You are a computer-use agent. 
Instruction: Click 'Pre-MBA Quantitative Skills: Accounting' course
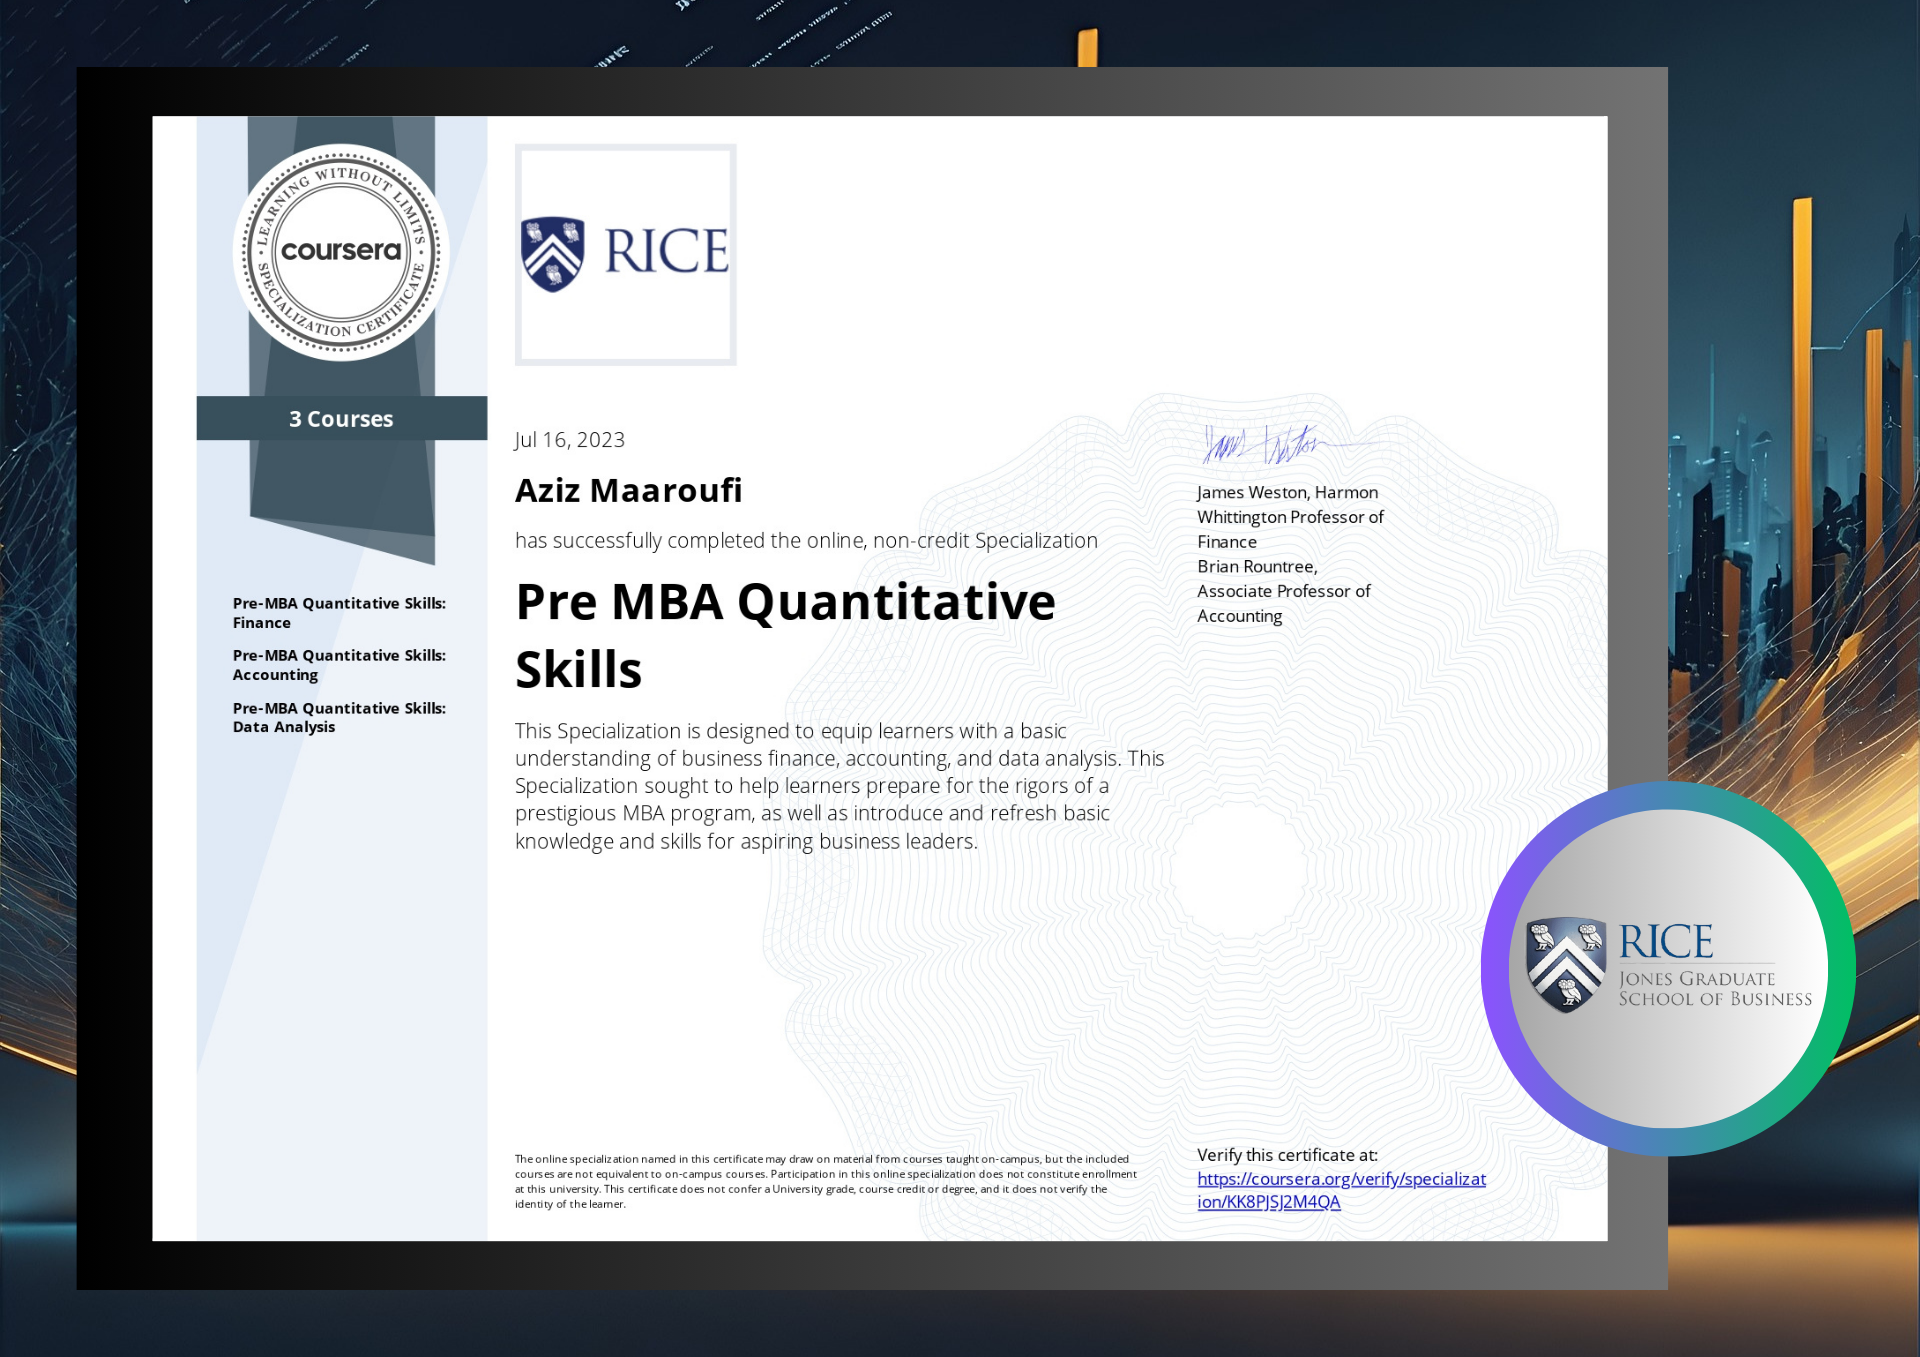tap(339, 665)
